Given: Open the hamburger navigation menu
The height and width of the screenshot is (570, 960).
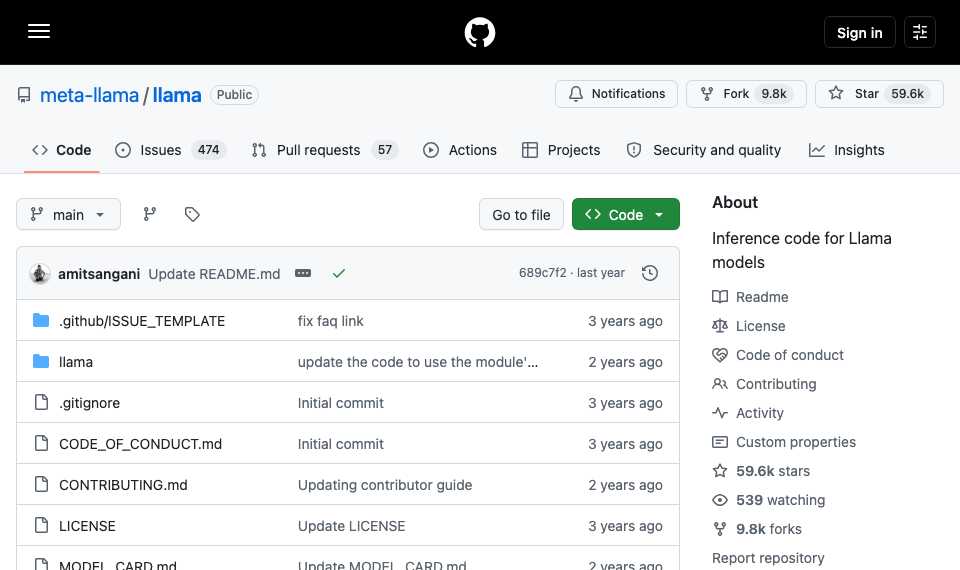Looking at the screenshot, I should 39,31.
